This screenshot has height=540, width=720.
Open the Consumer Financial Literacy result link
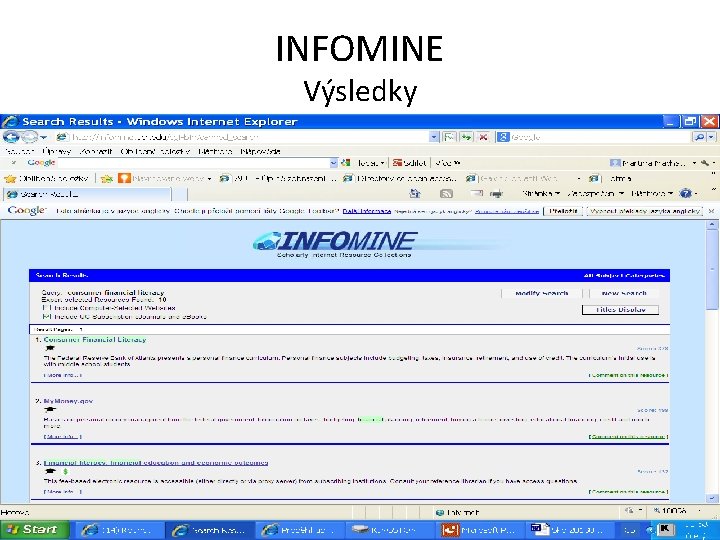pyautogui.click(x=95, y=340)
